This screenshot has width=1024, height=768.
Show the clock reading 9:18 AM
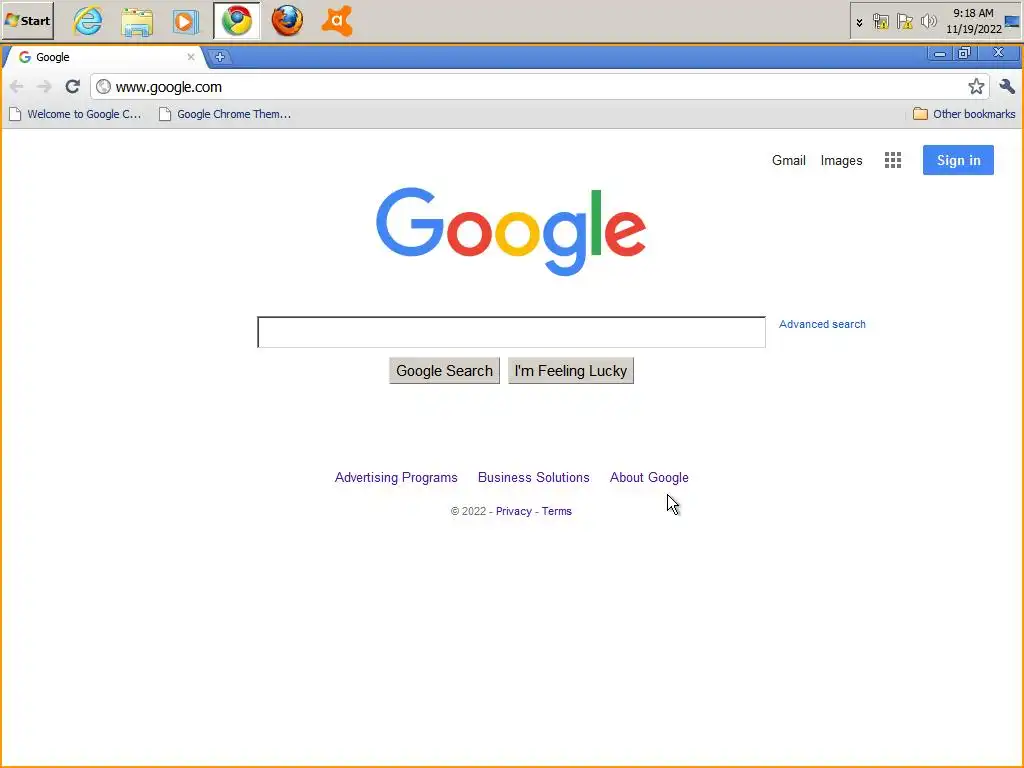973,13
